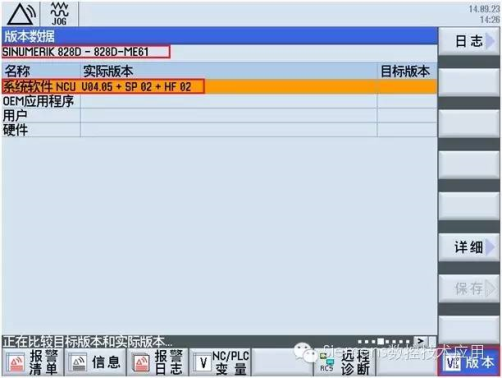Select the 用户 row
Screen dimensions: 502x378
pos(219,116)
